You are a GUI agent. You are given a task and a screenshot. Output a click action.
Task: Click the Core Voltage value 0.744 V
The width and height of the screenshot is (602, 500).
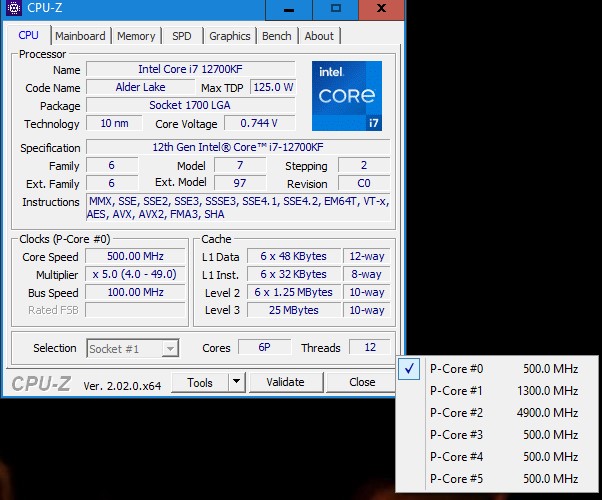click(259, 123)
